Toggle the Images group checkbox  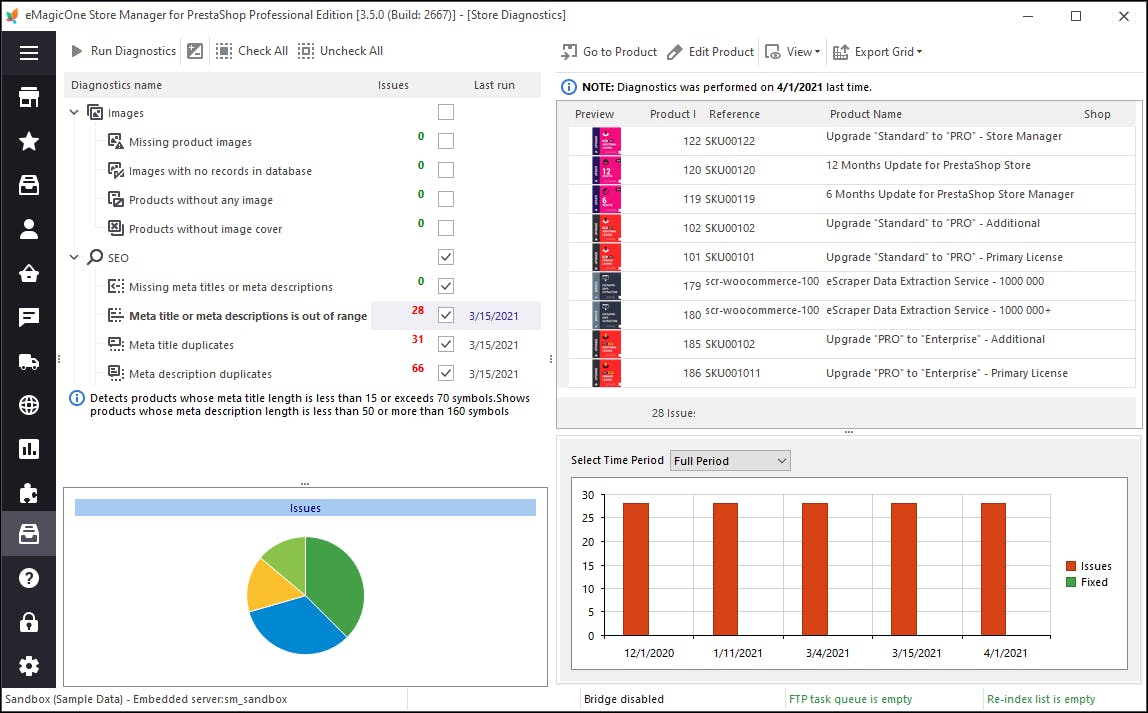446,112
